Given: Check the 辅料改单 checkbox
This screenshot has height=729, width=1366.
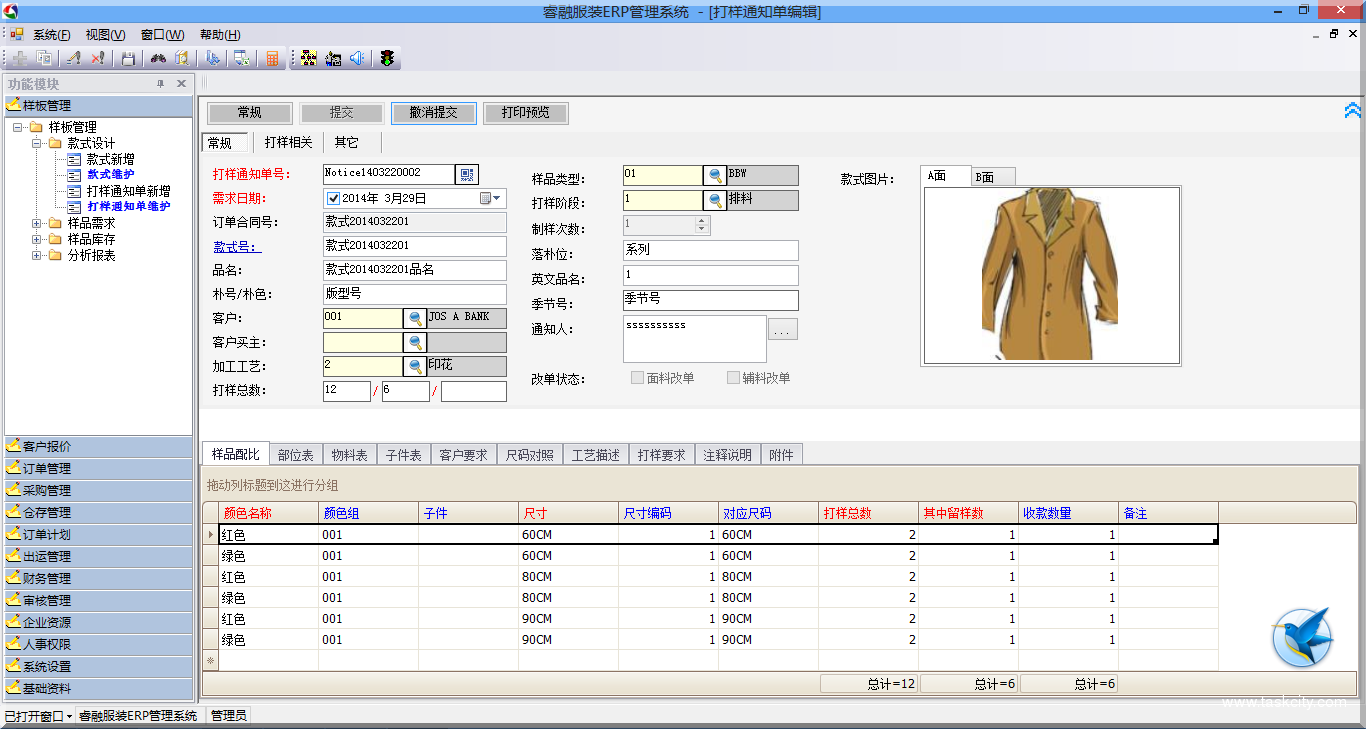Looking at the screenshot, I should [733, 378].
